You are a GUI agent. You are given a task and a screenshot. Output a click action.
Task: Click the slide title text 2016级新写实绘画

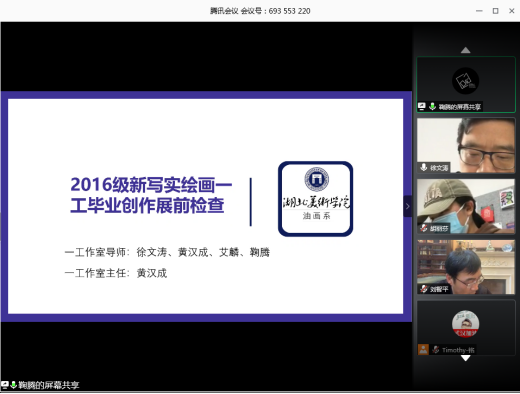[x=151, y=185]
